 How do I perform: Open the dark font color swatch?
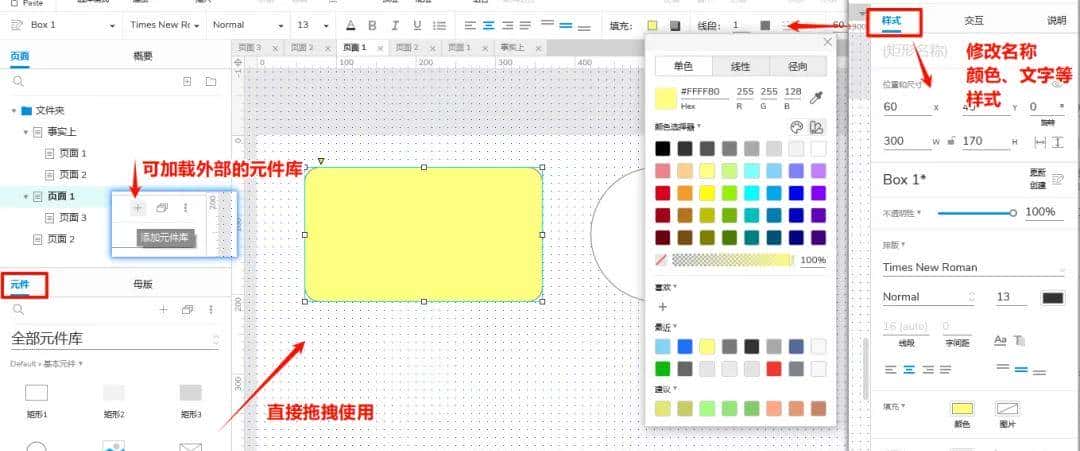click(1052, 297)
